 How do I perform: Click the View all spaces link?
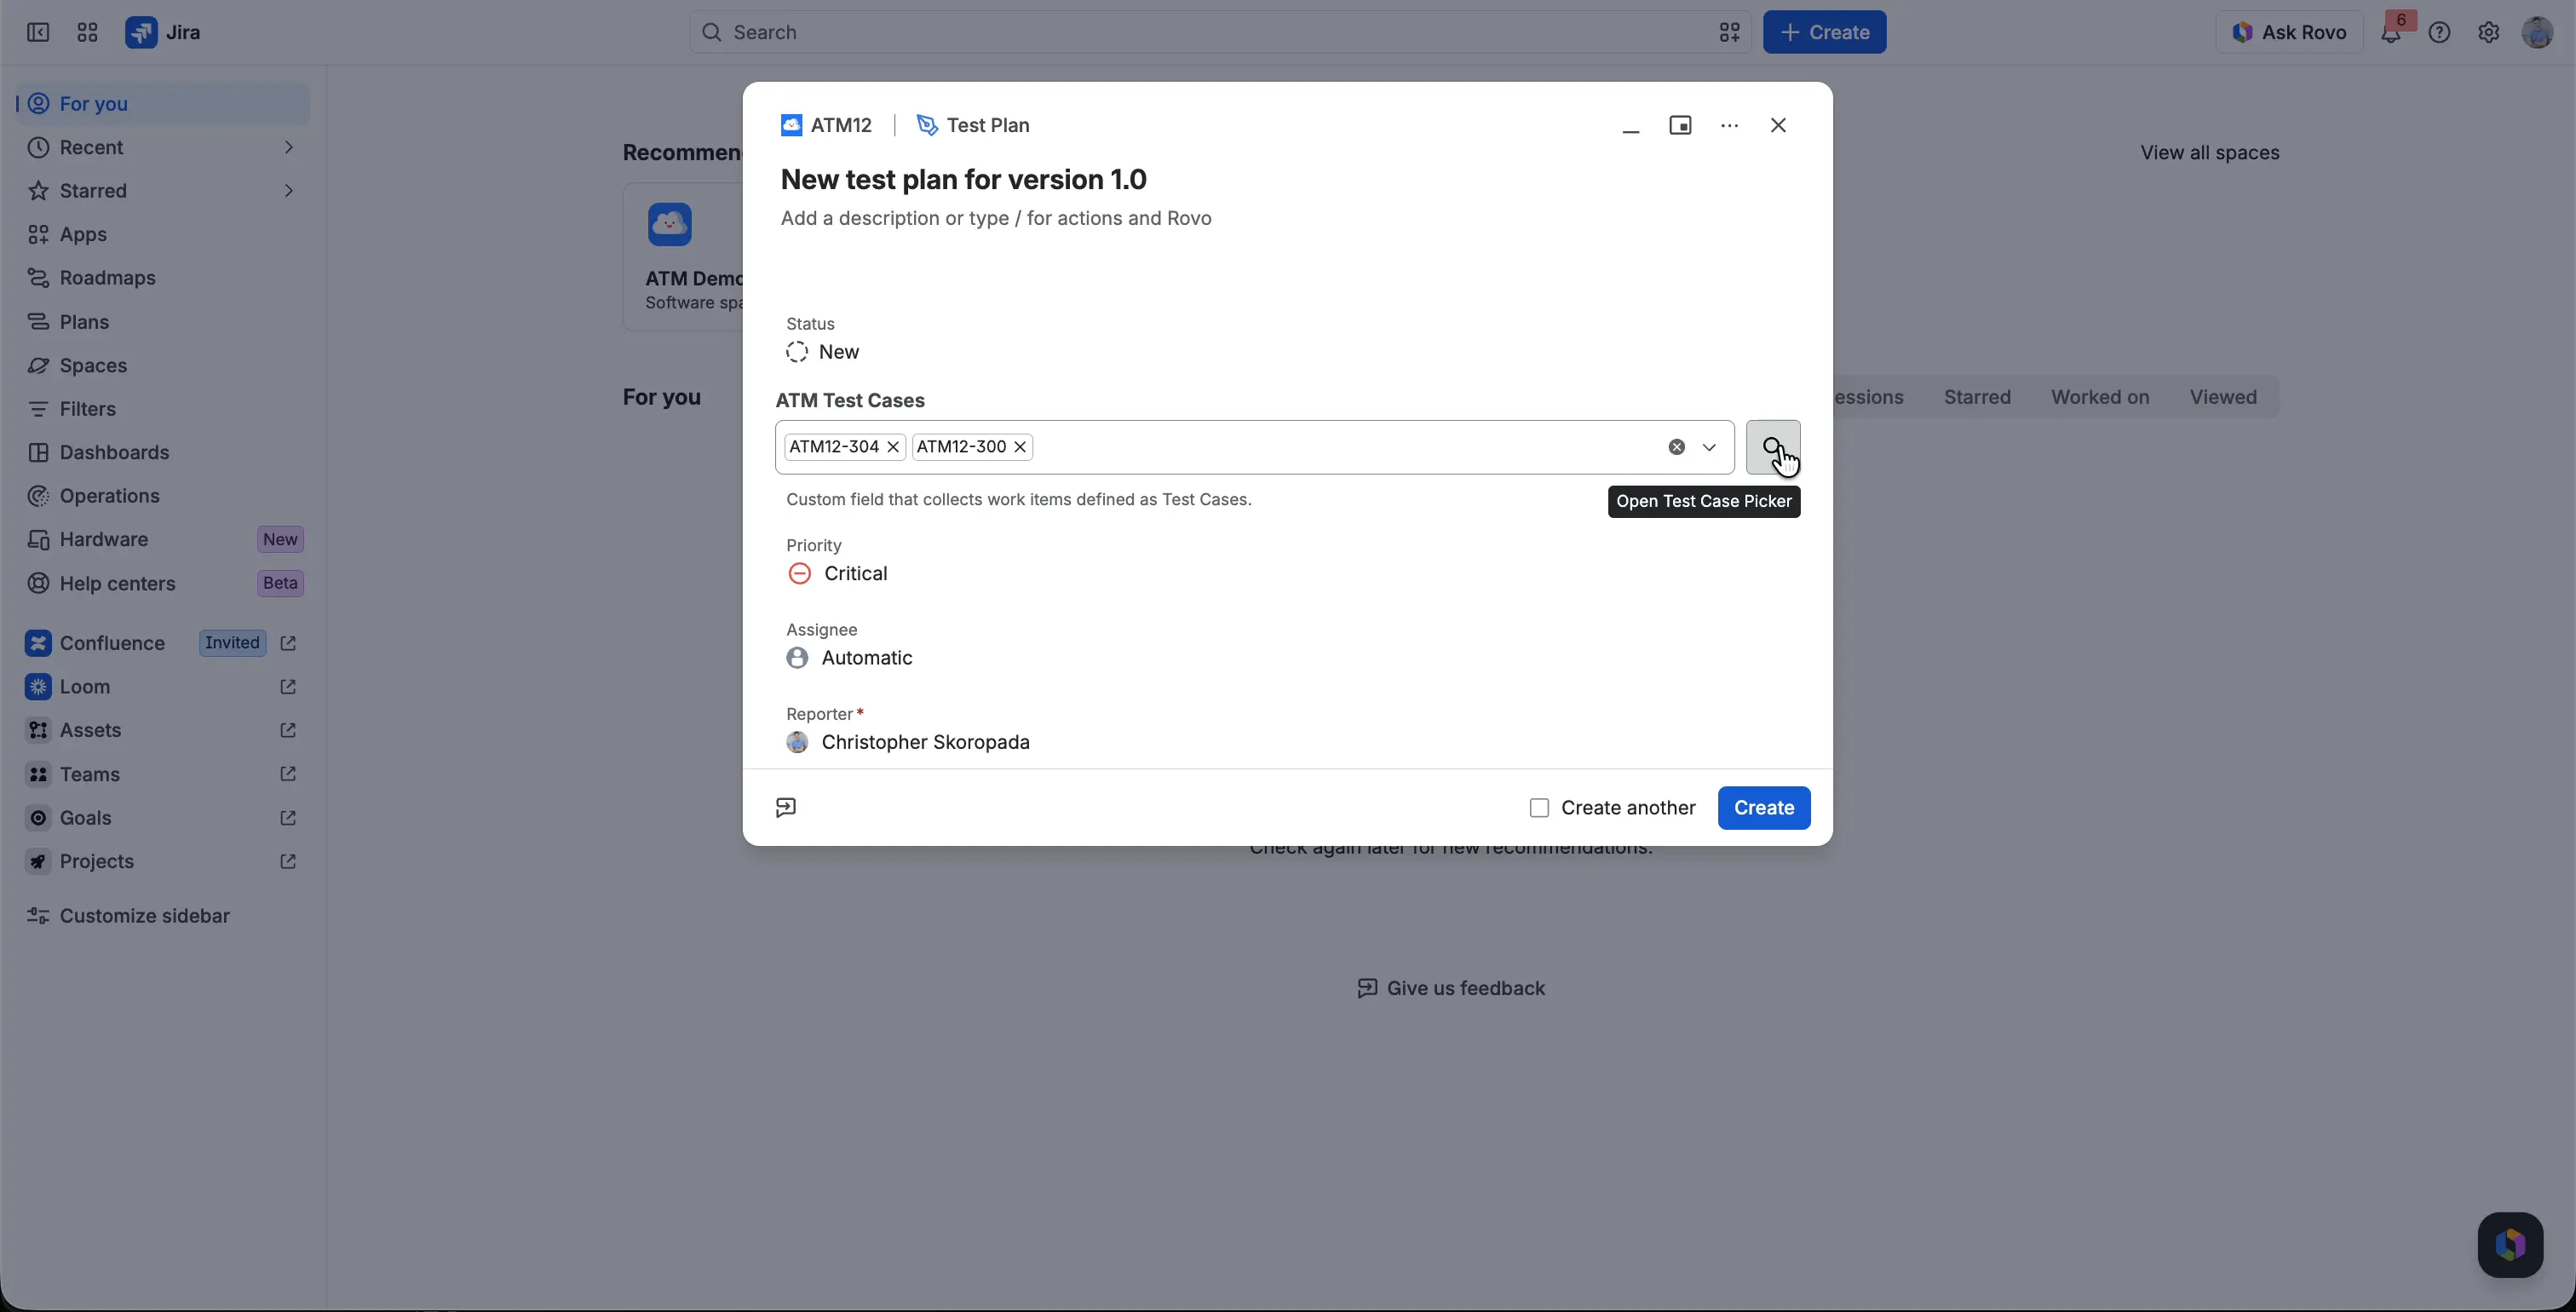2210,153
